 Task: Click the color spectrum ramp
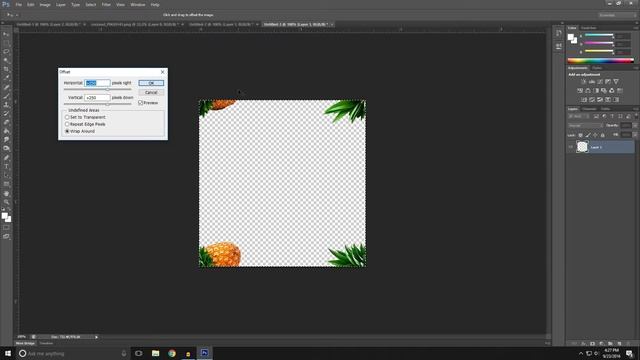click(x=601, y=60)
